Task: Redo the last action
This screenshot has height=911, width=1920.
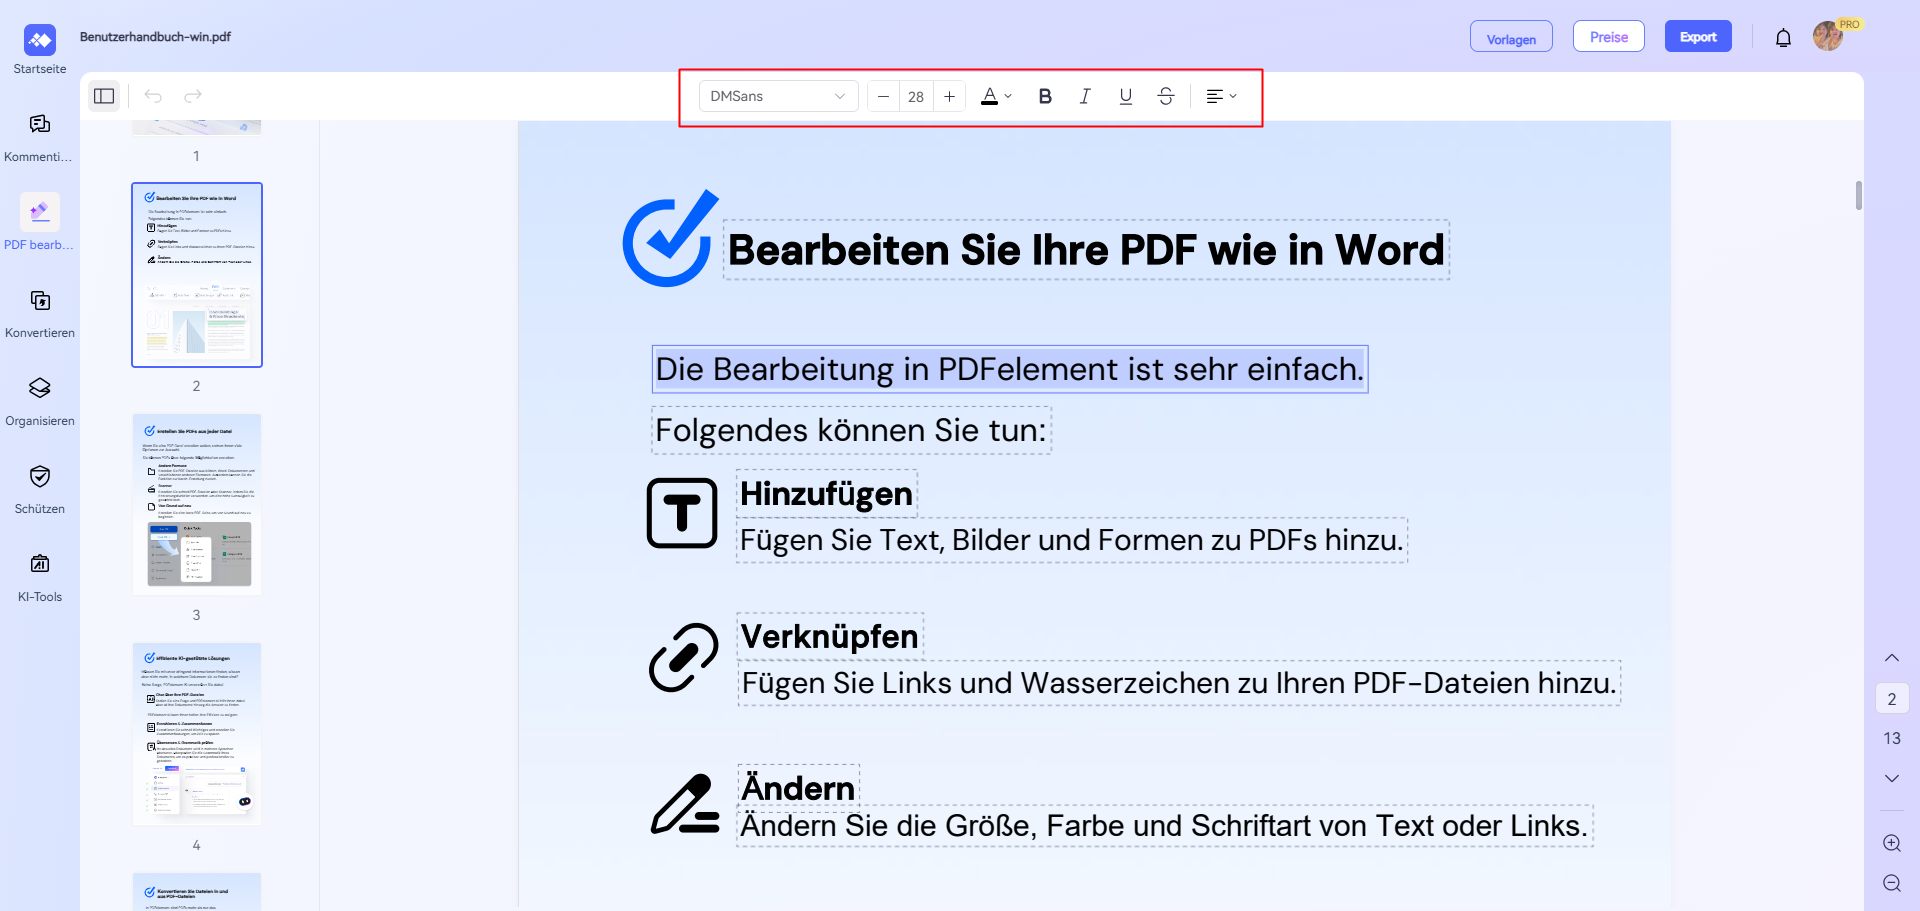Action: click(193, 96)
